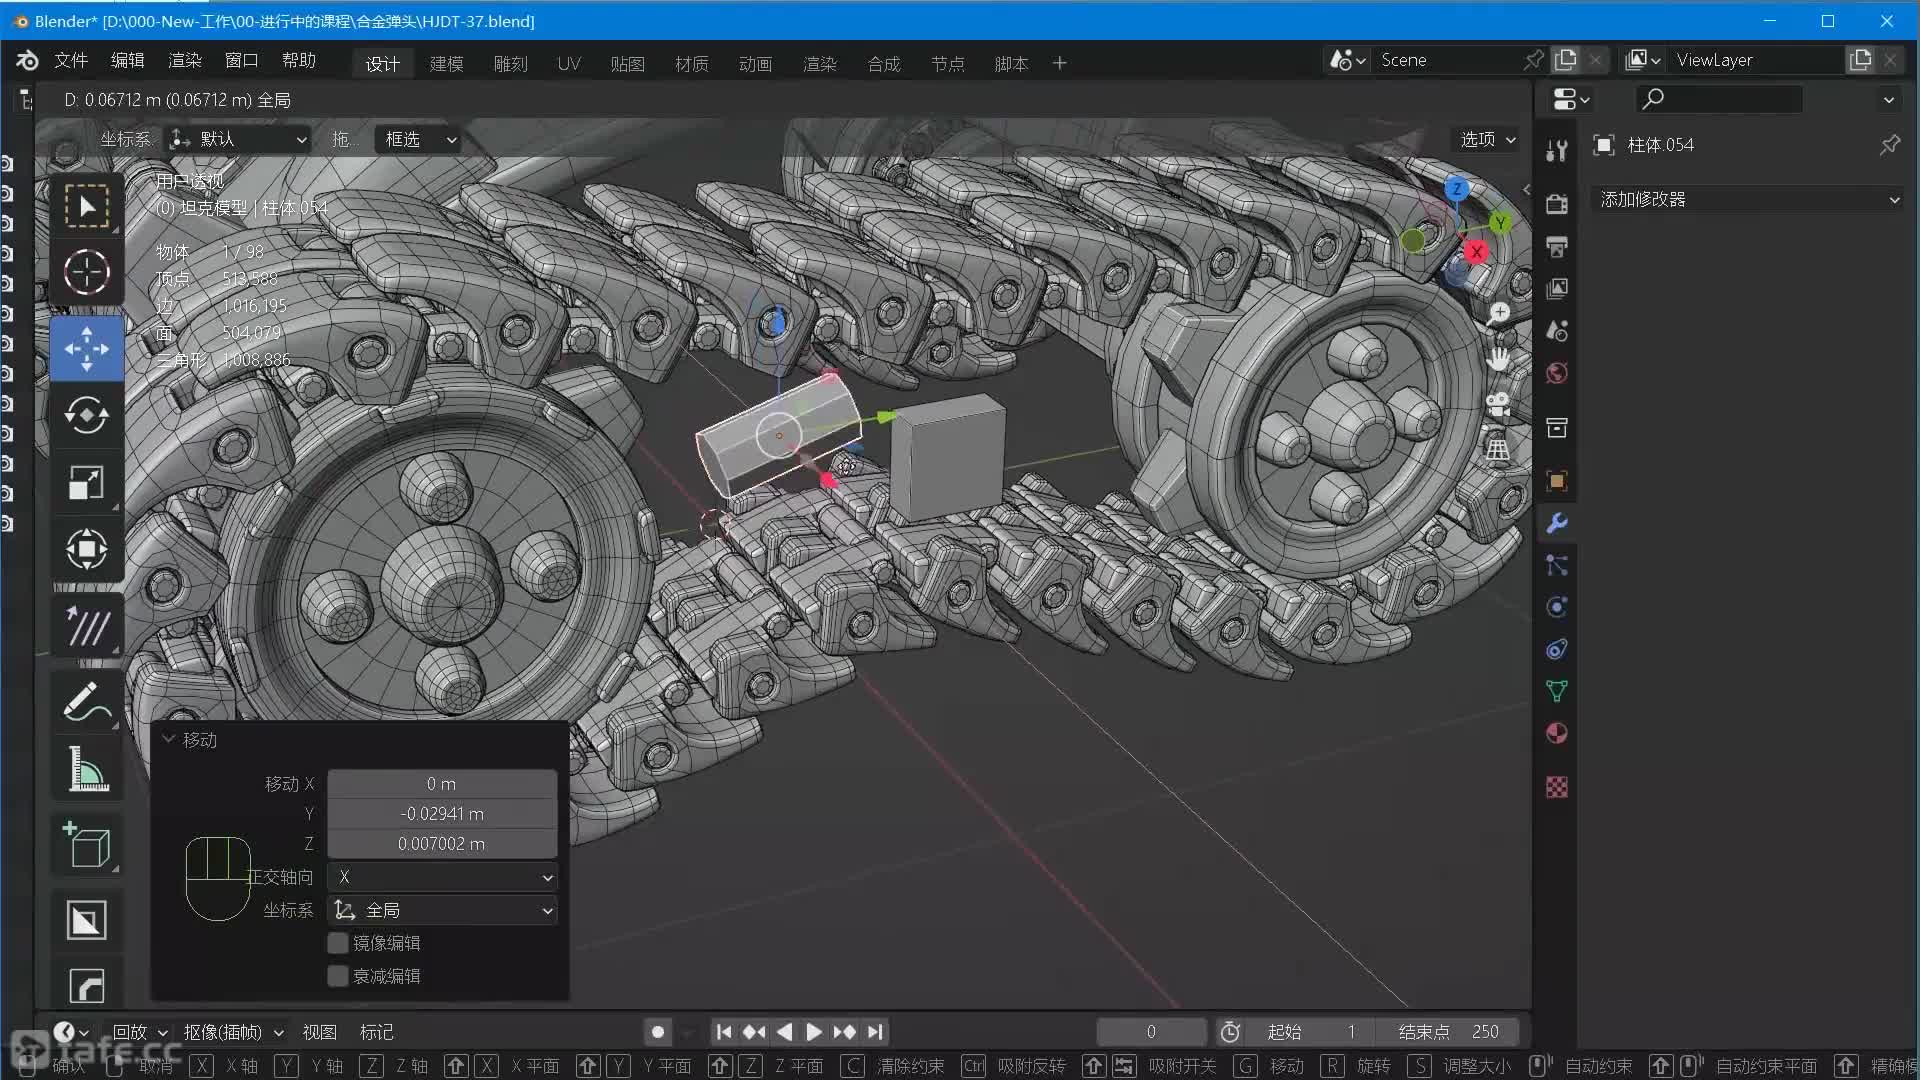Click the Add Cube tool
Screen dimensions: 1920x1080
[86, 846]
